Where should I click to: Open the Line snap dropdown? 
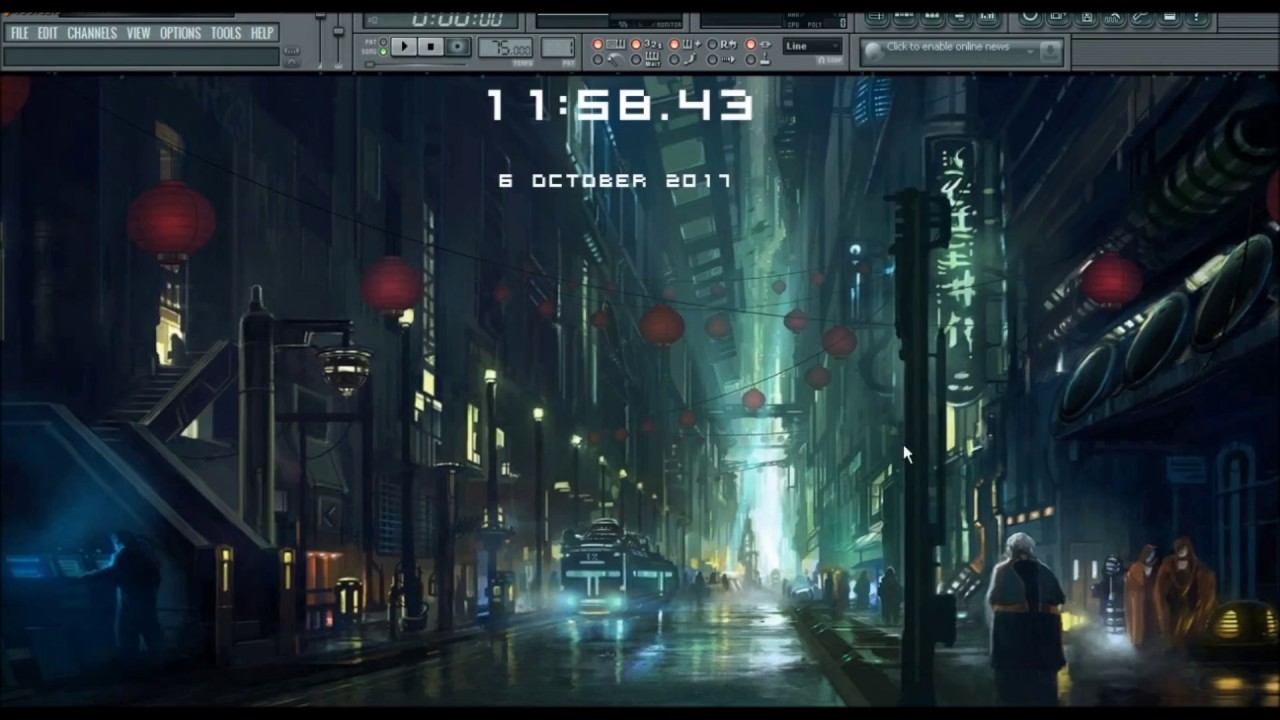tap(812, 46)
